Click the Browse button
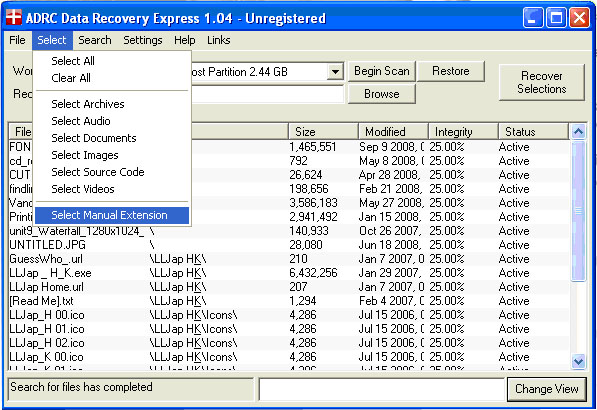Screen dimensions: 597x410 [x=382, y=94]
